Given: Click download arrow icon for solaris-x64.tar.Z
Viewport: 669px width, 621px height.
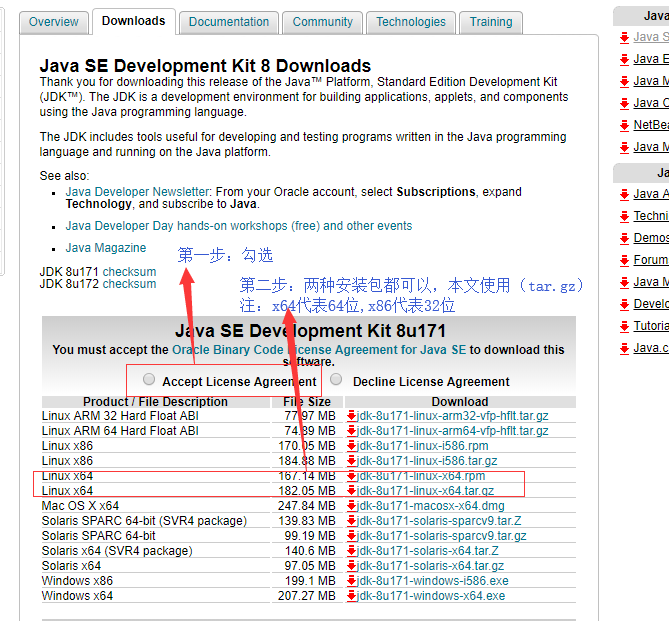Looking at the screenshot, I should tap(352, 551).
